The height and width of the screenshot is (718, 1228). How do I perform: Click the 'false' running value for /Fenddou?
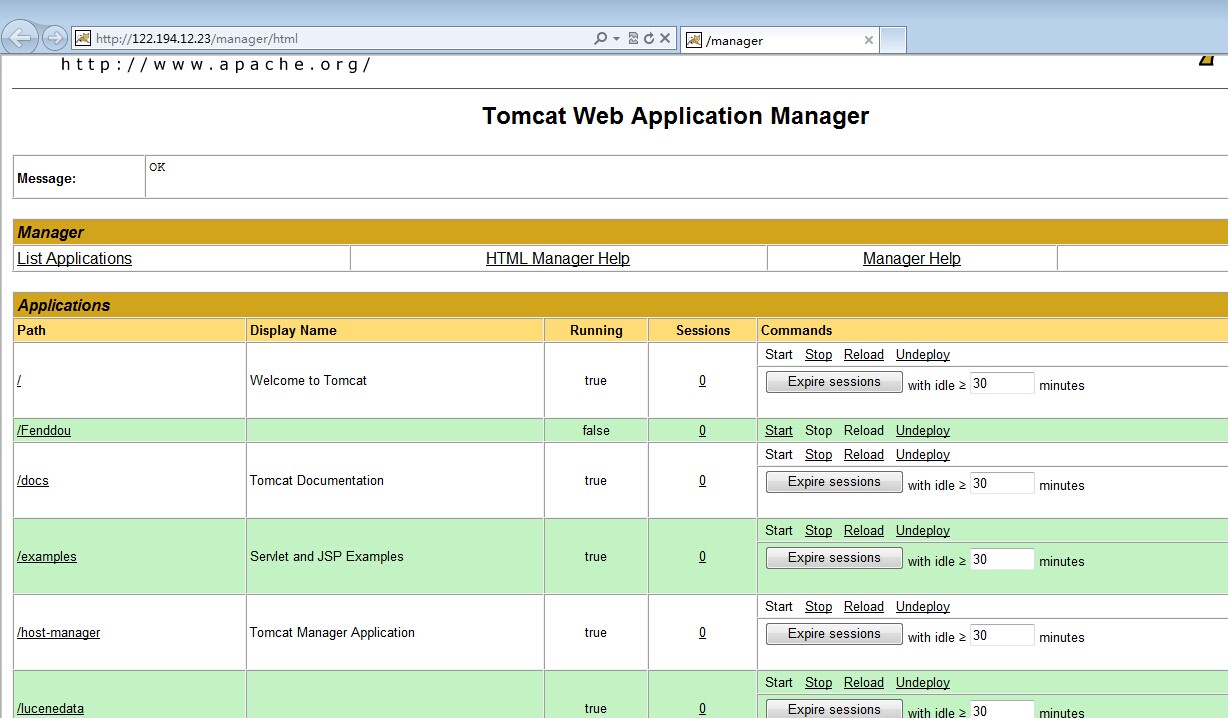(x=596, y=430)
